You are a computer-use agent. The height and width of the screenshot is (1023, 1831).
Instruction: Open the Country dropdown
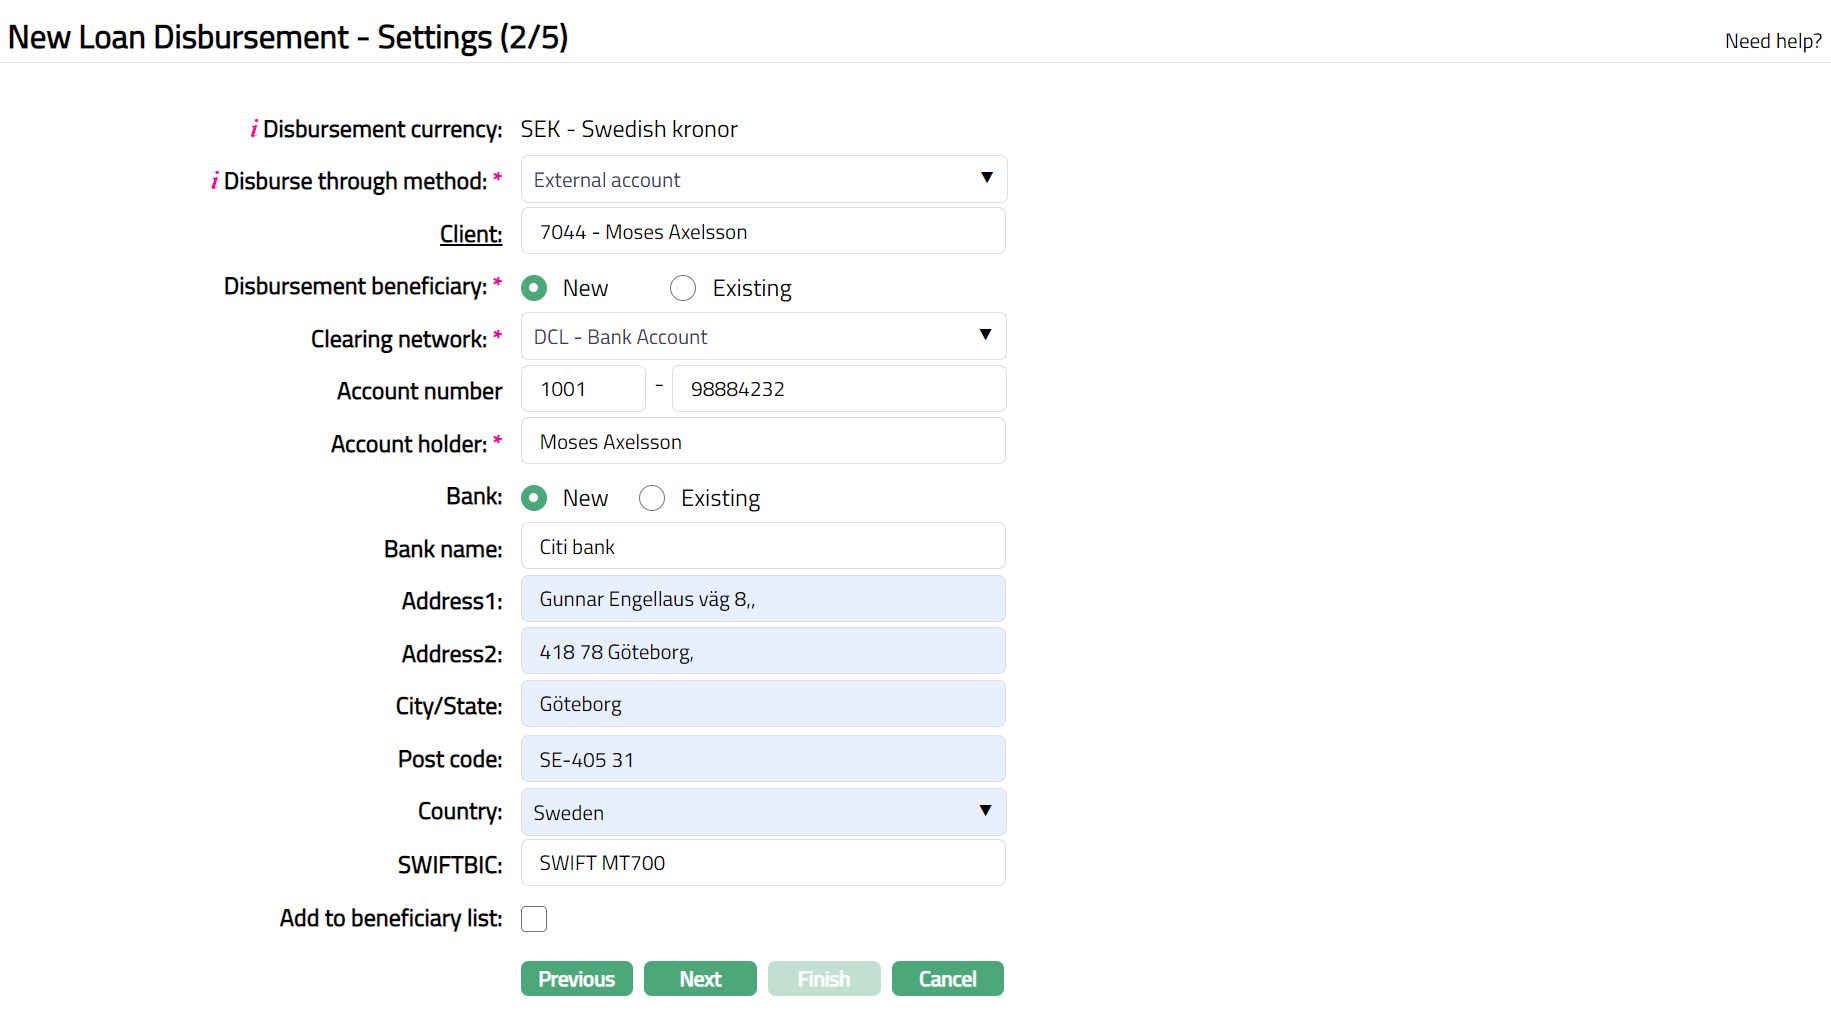pos(763,812)
